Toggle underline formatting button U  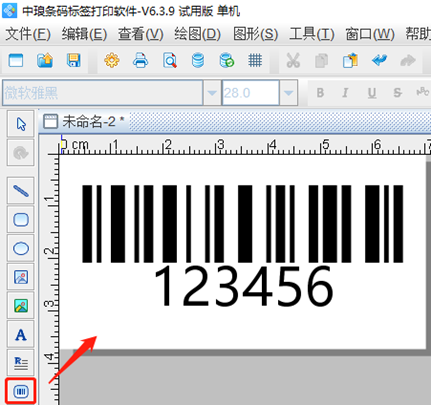(372, 93)
